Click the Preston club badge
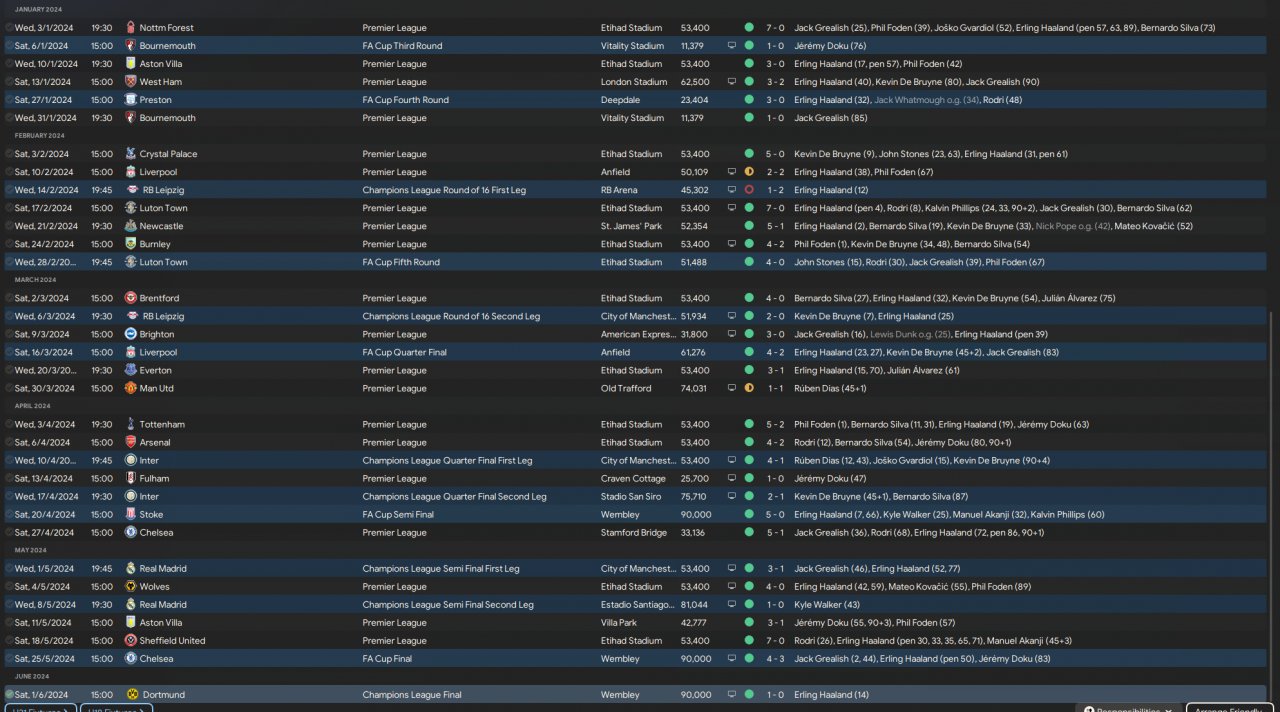 point(130,100)
